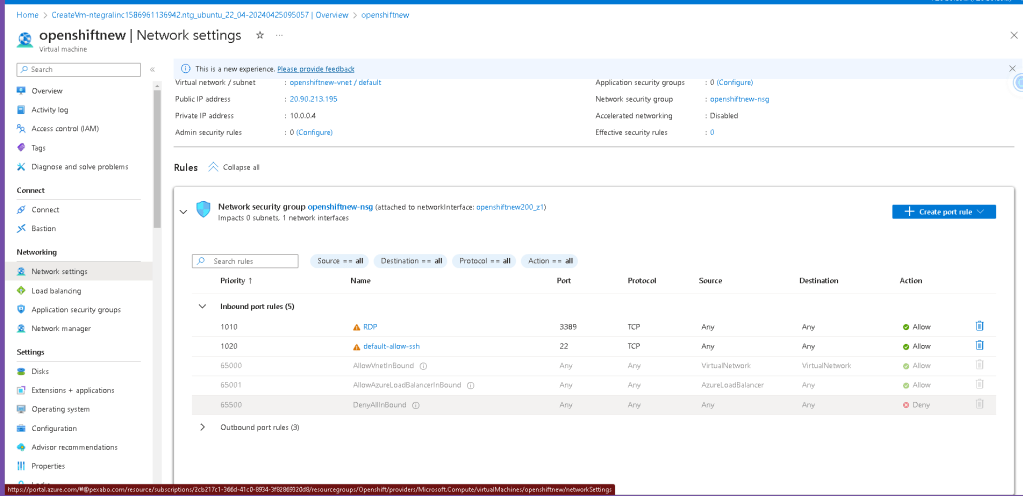1023x496 pixels.
Task: Click the Properties icon
Action: [x=22, y=466]
